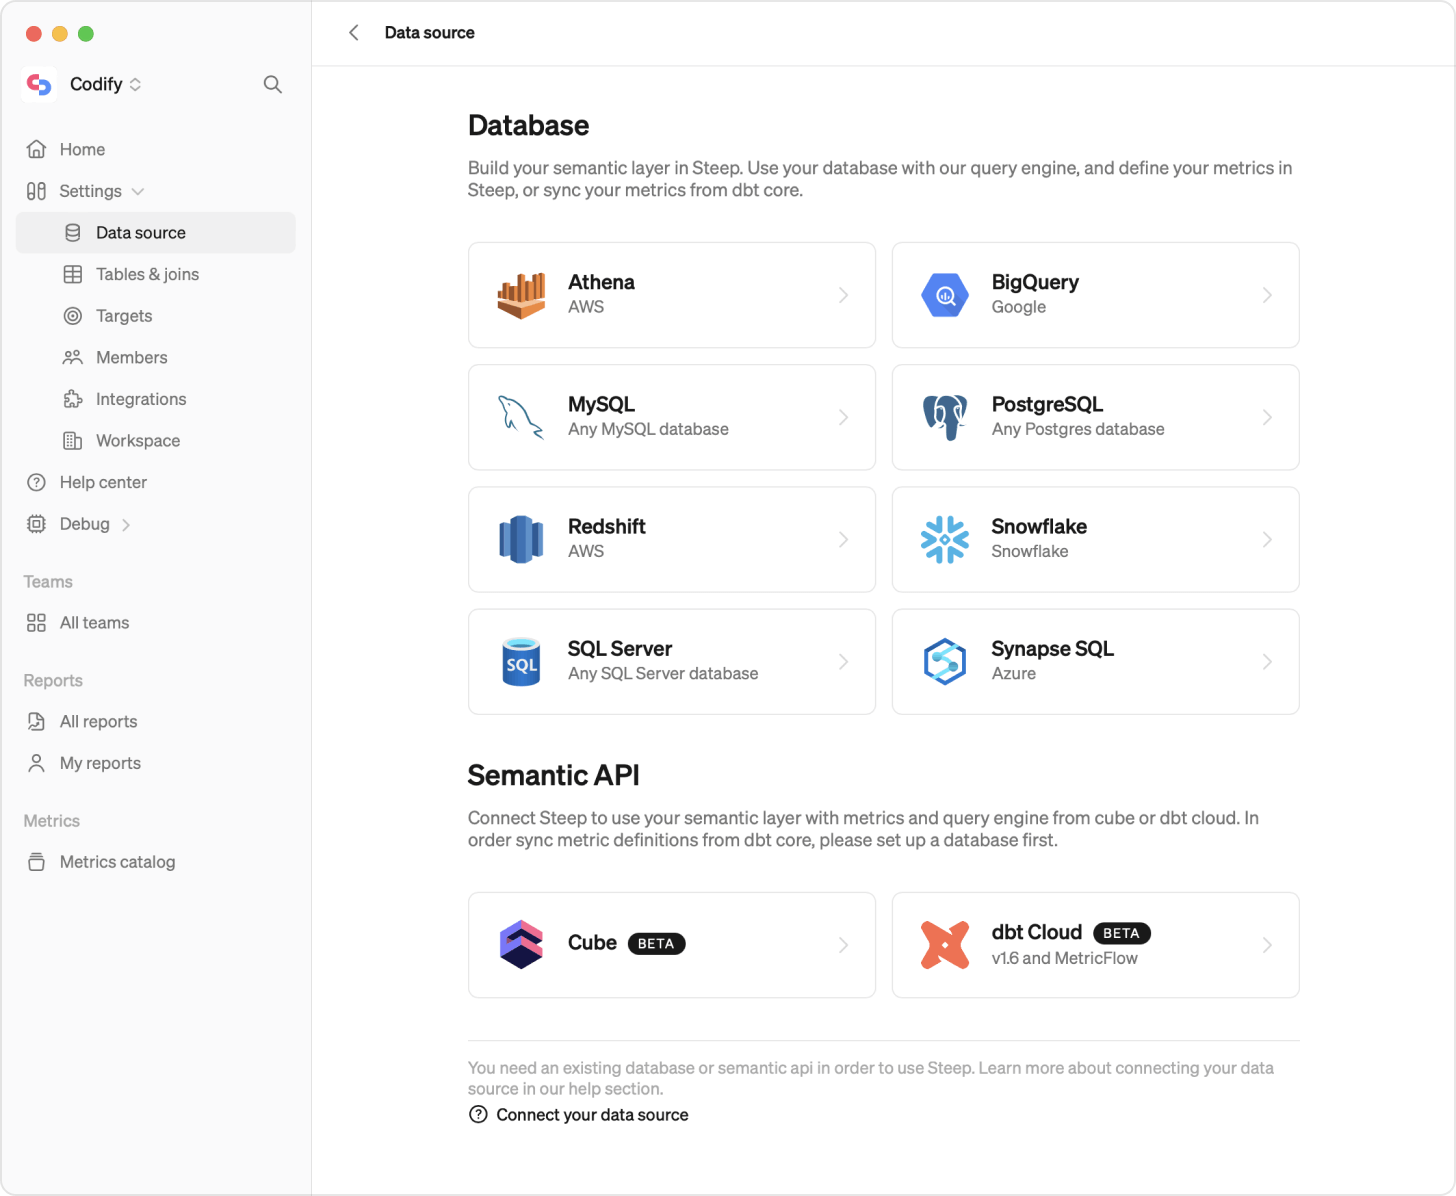Go back using the header arrow
The height and width of the screenshot is (1196, 1456).
click(354, 33)
